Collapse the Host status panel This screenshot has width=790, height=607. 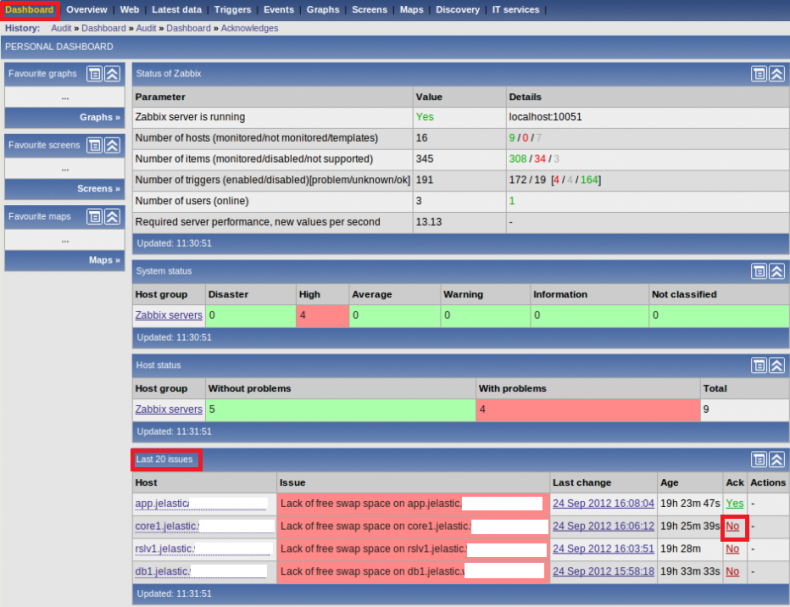pos(777,365)
